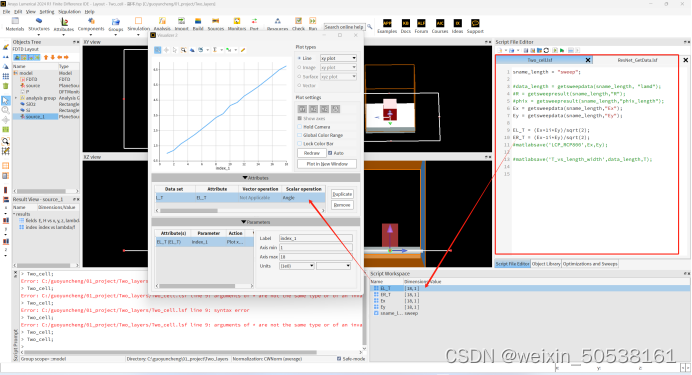Click the Groups toolbar icon
The image size is (692, 375).
click(116, 21)
